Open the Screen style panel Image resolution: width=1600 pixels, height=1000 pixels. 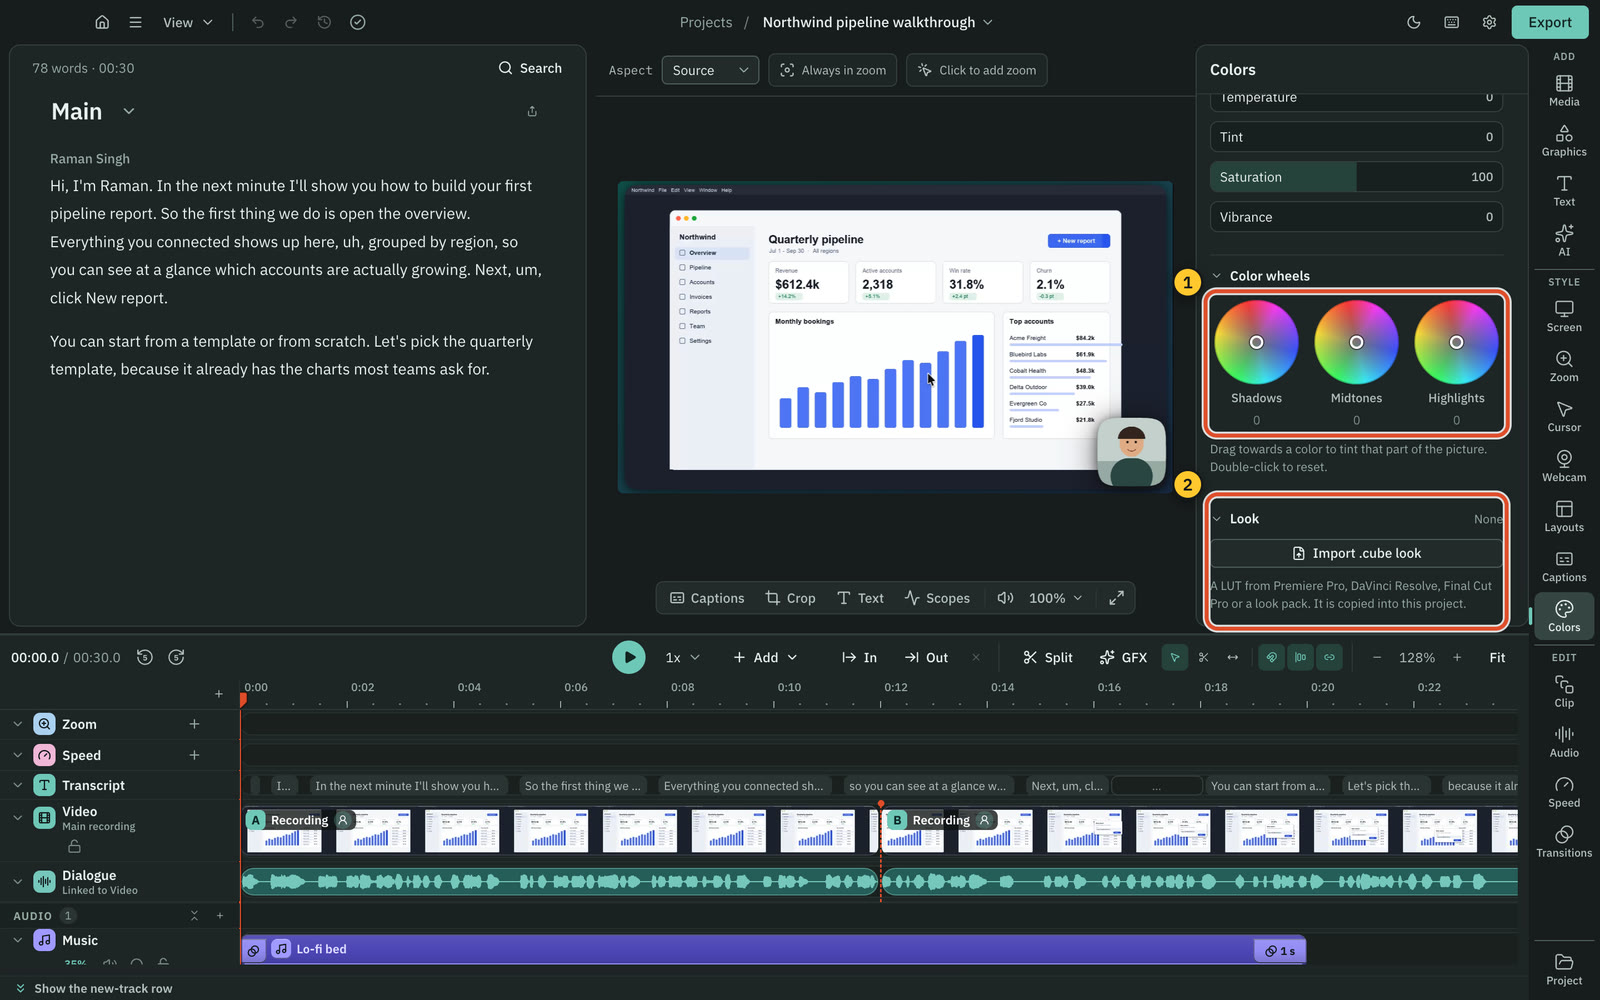click(1564, 316)
